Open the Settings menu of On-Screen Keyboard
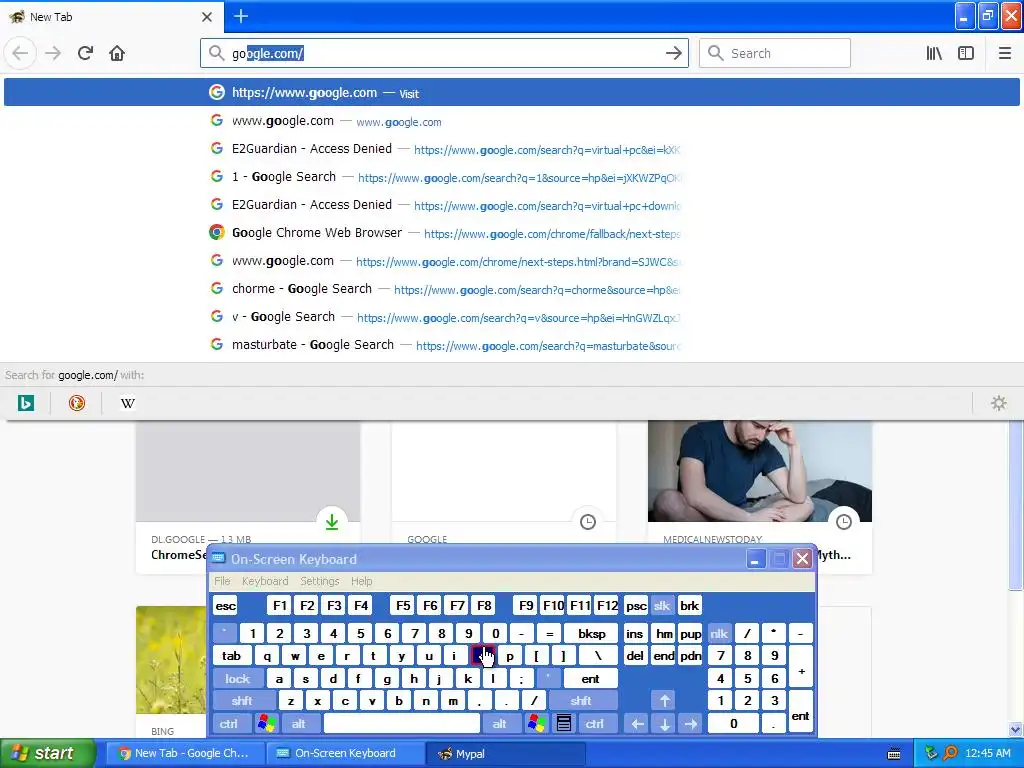Screen dimensions: 1024x768 [319, 581]
